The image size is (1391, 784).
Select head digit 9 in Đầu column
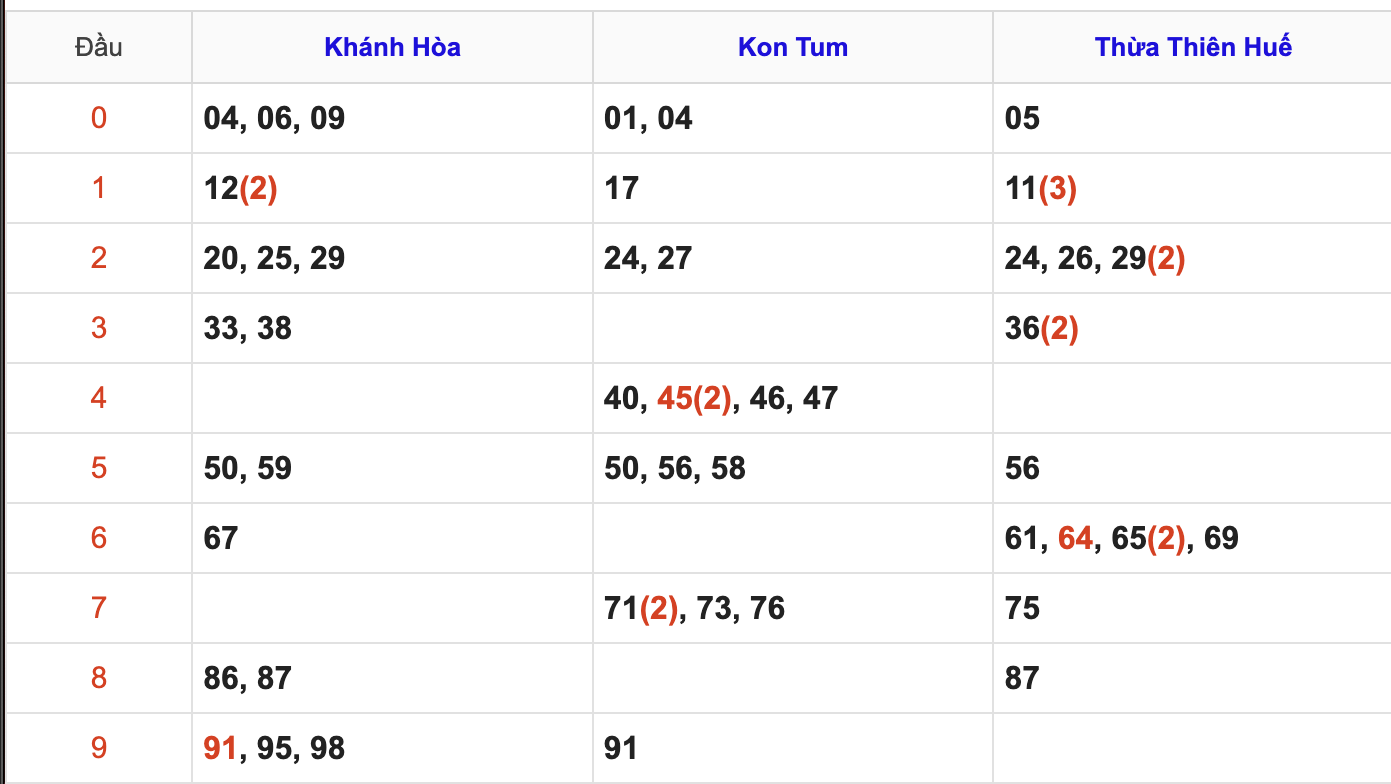98,748
